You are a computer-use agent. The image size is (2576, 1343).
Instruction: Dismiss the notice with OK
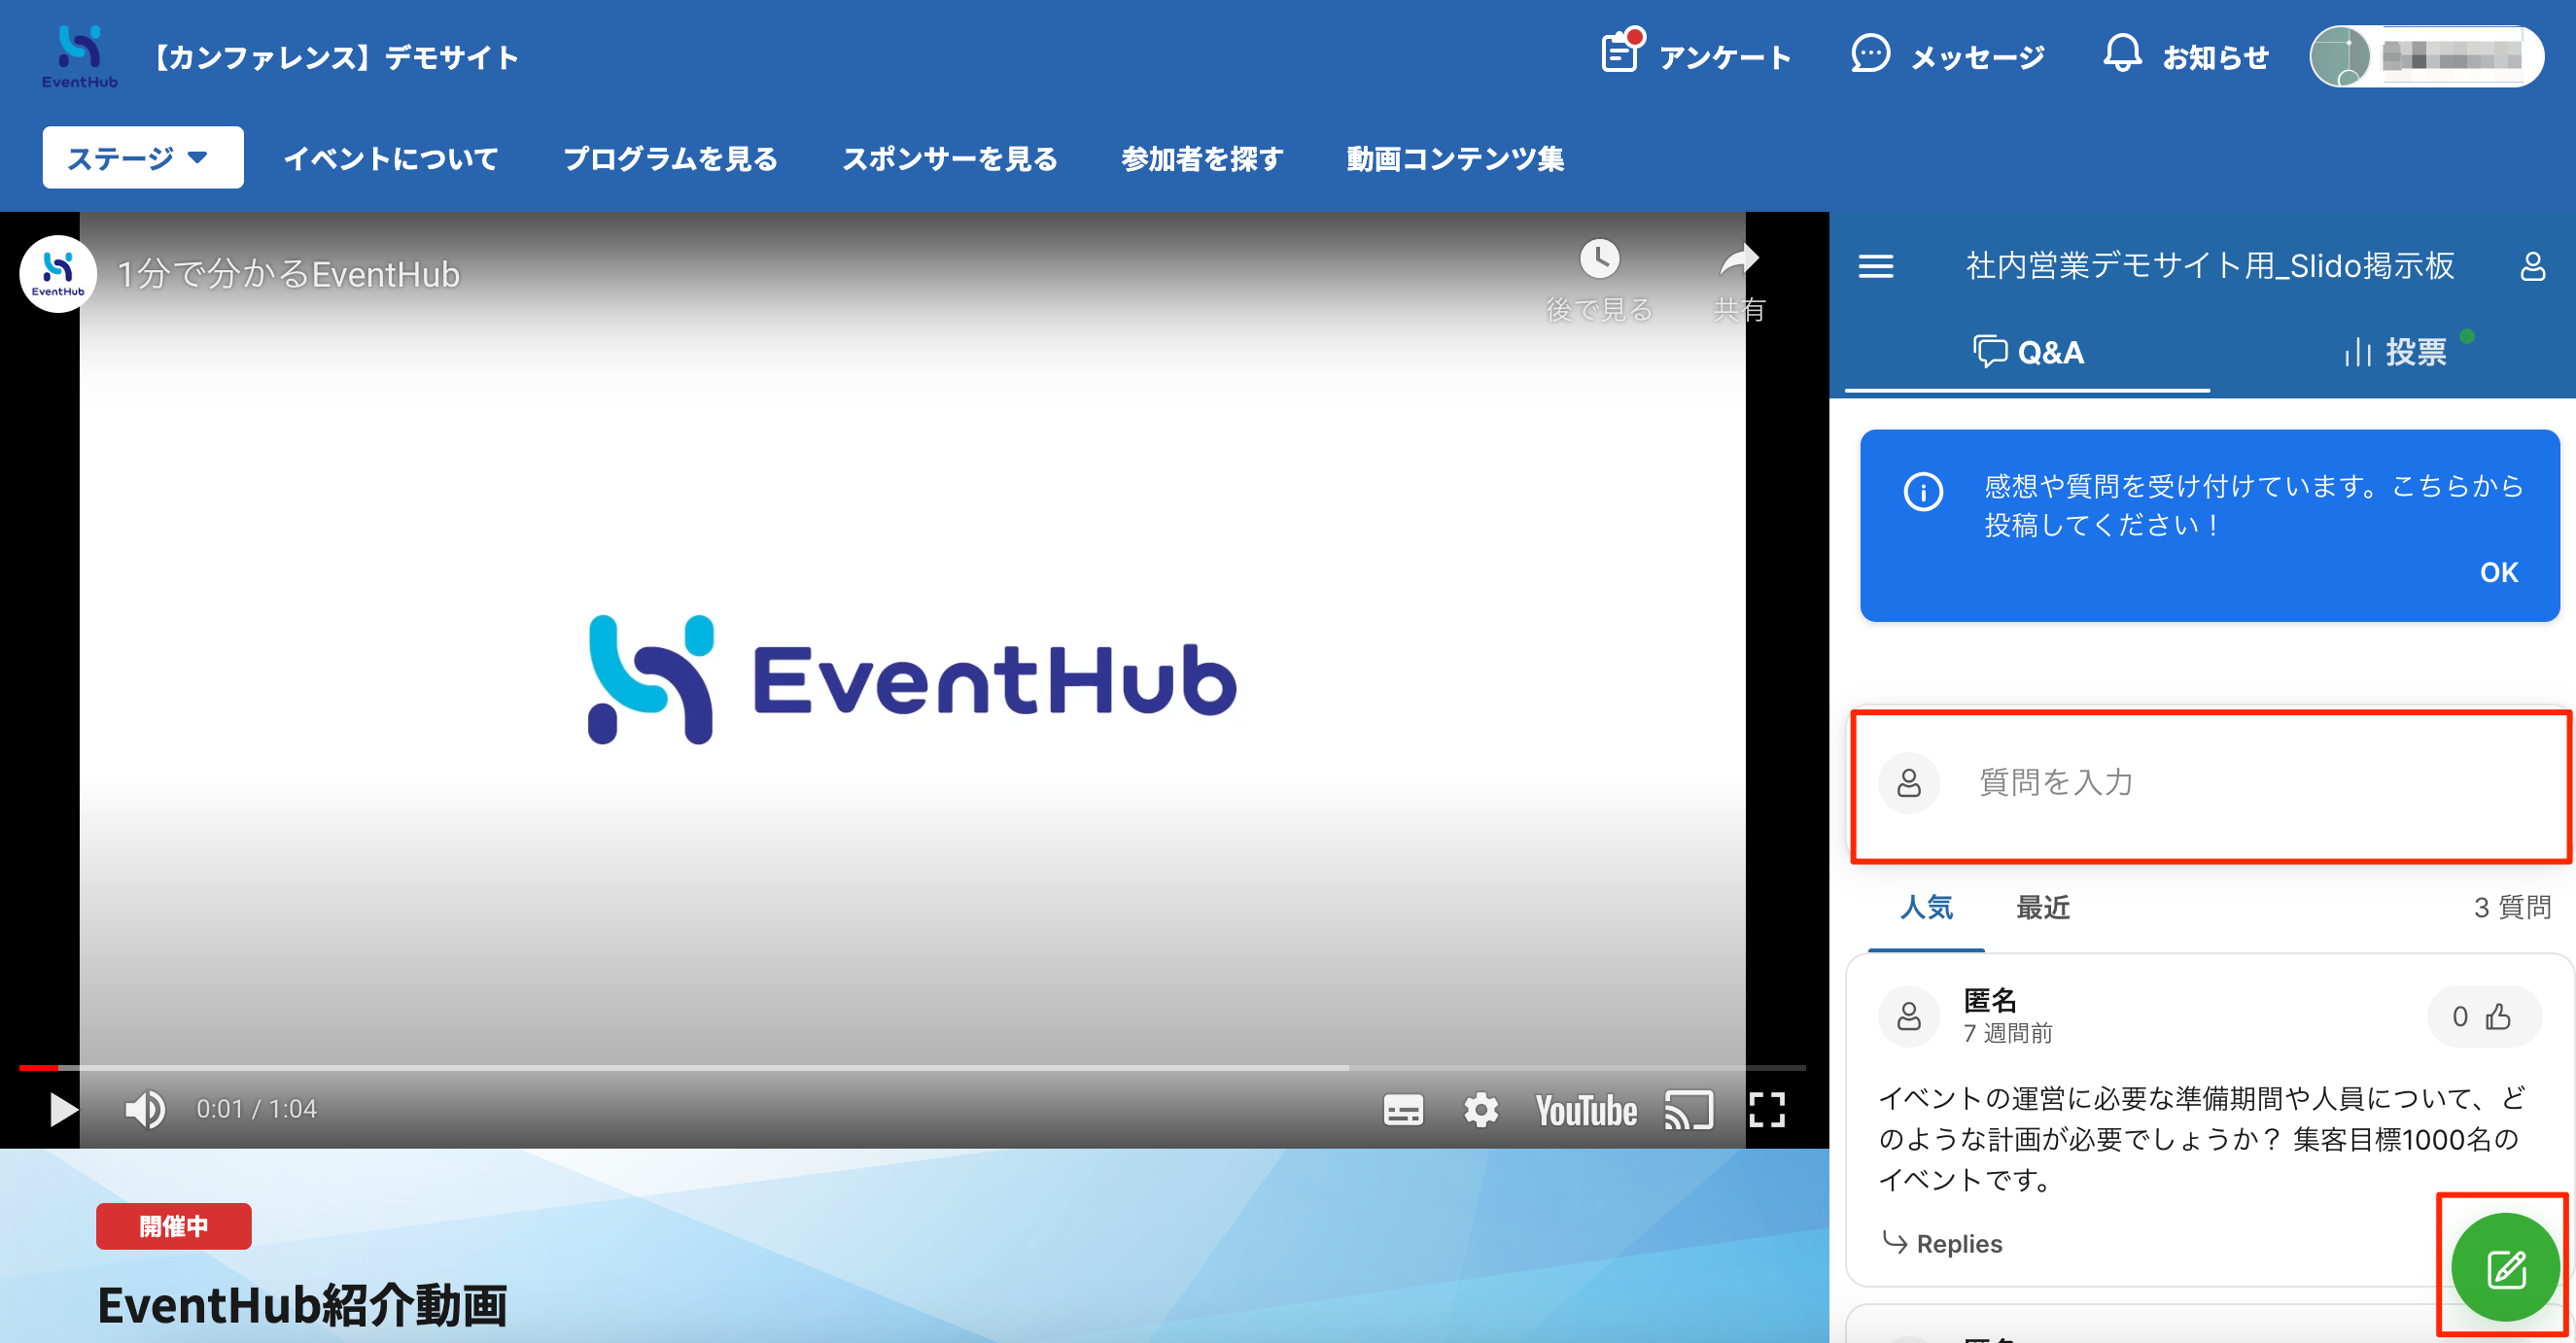(x=2499, y=572)
